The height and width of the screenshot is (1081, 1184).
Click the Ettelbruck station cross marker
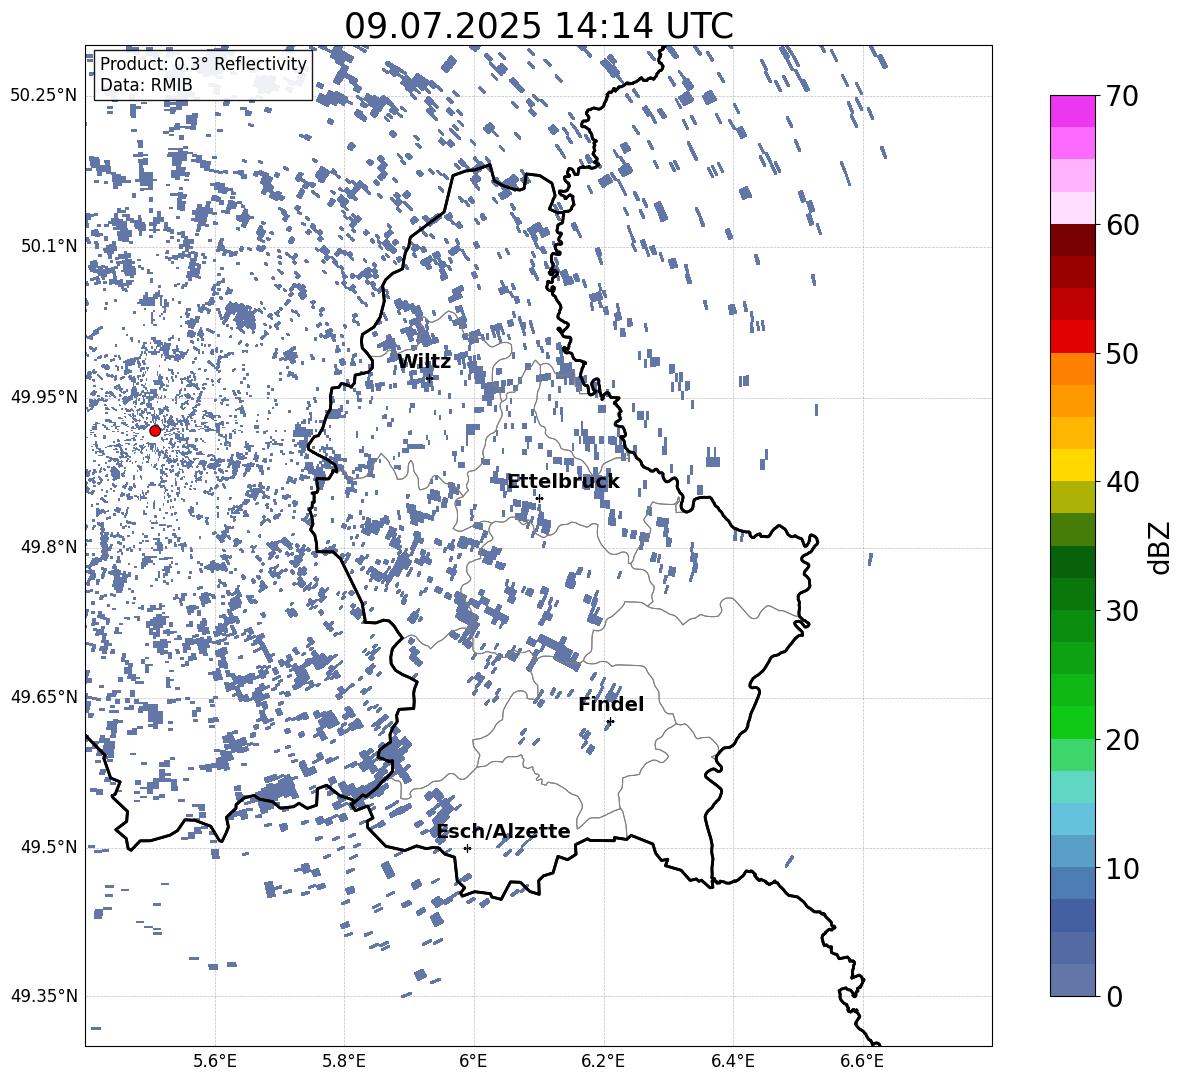[x=539, y=498]
